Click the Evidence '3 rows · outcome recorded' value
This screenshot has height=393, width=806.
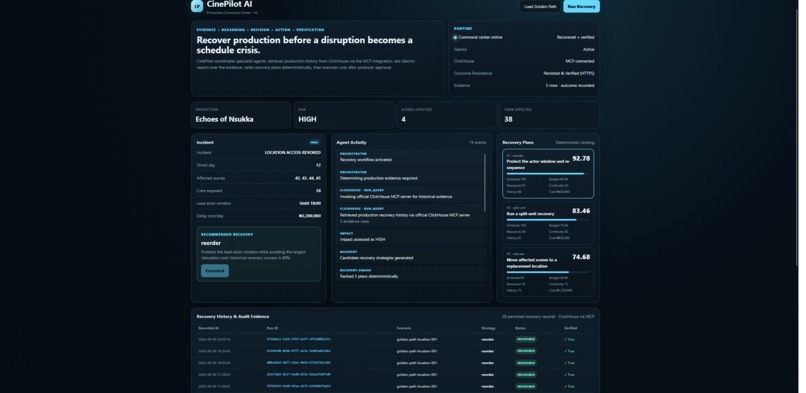(570, 85)
